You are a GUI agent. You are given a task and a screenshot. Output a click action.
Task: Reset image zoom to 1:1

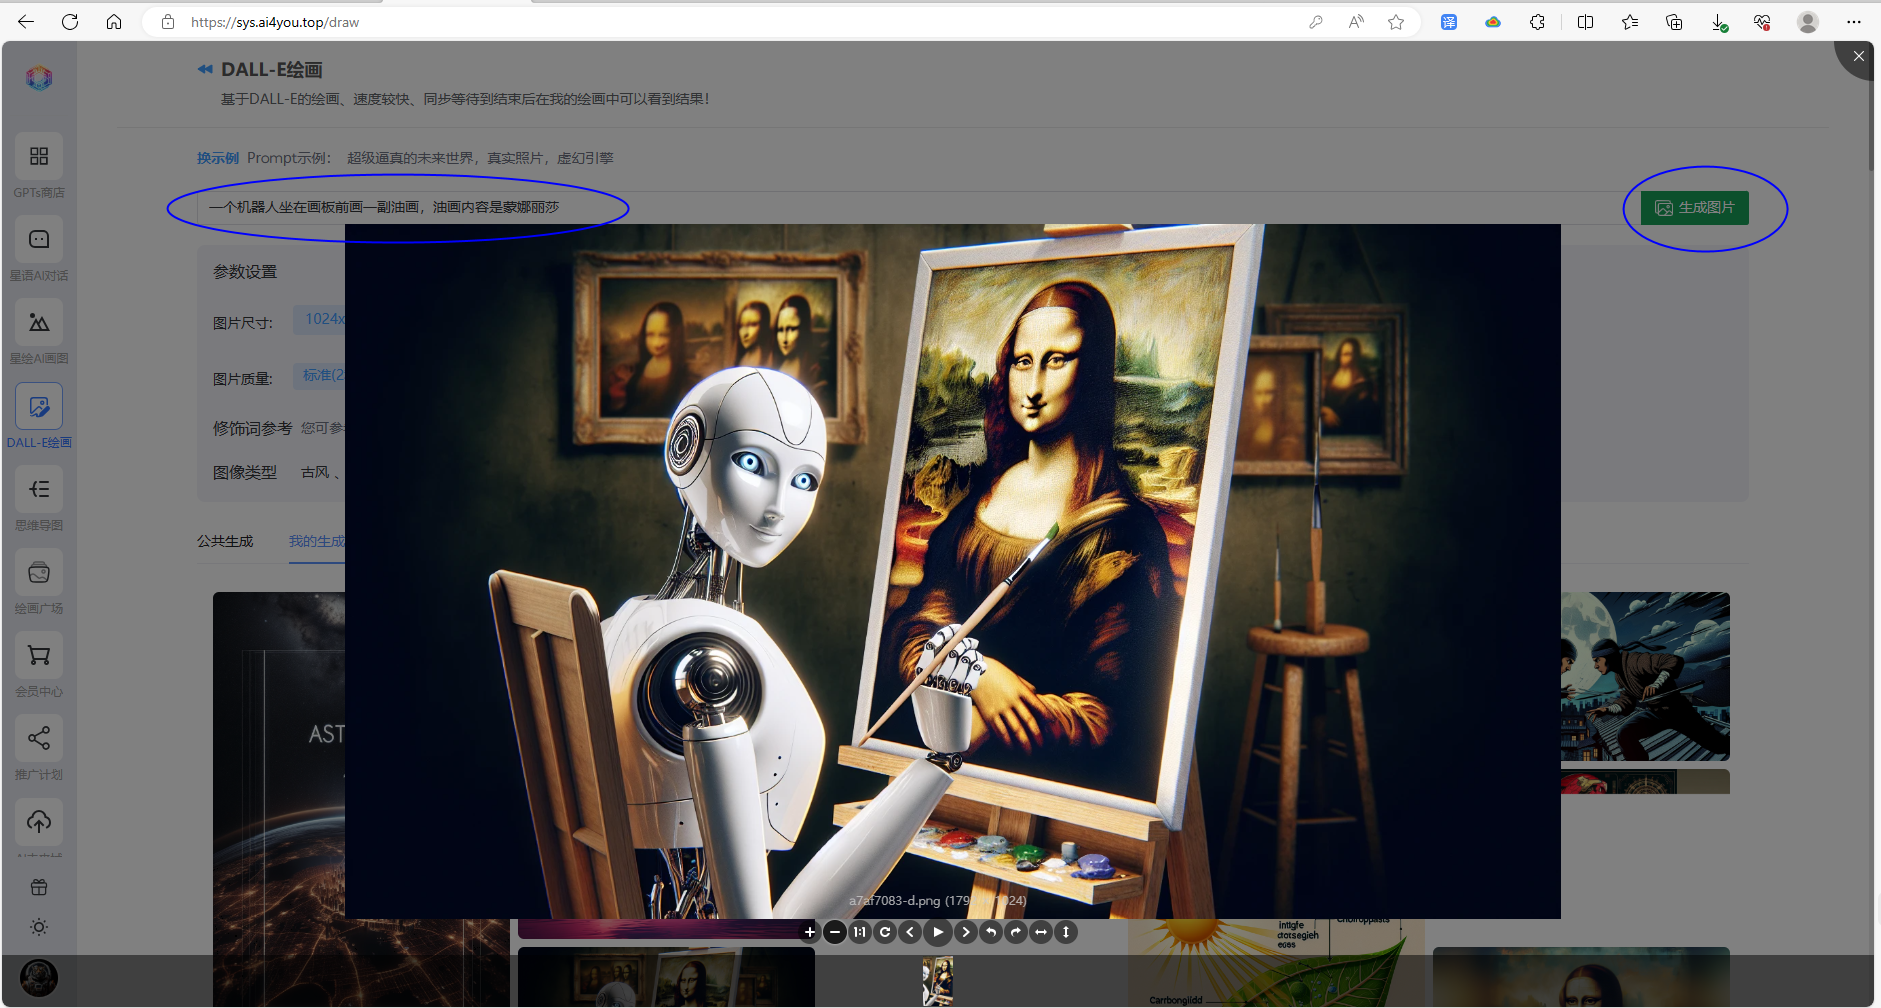[x=859, y=931]
